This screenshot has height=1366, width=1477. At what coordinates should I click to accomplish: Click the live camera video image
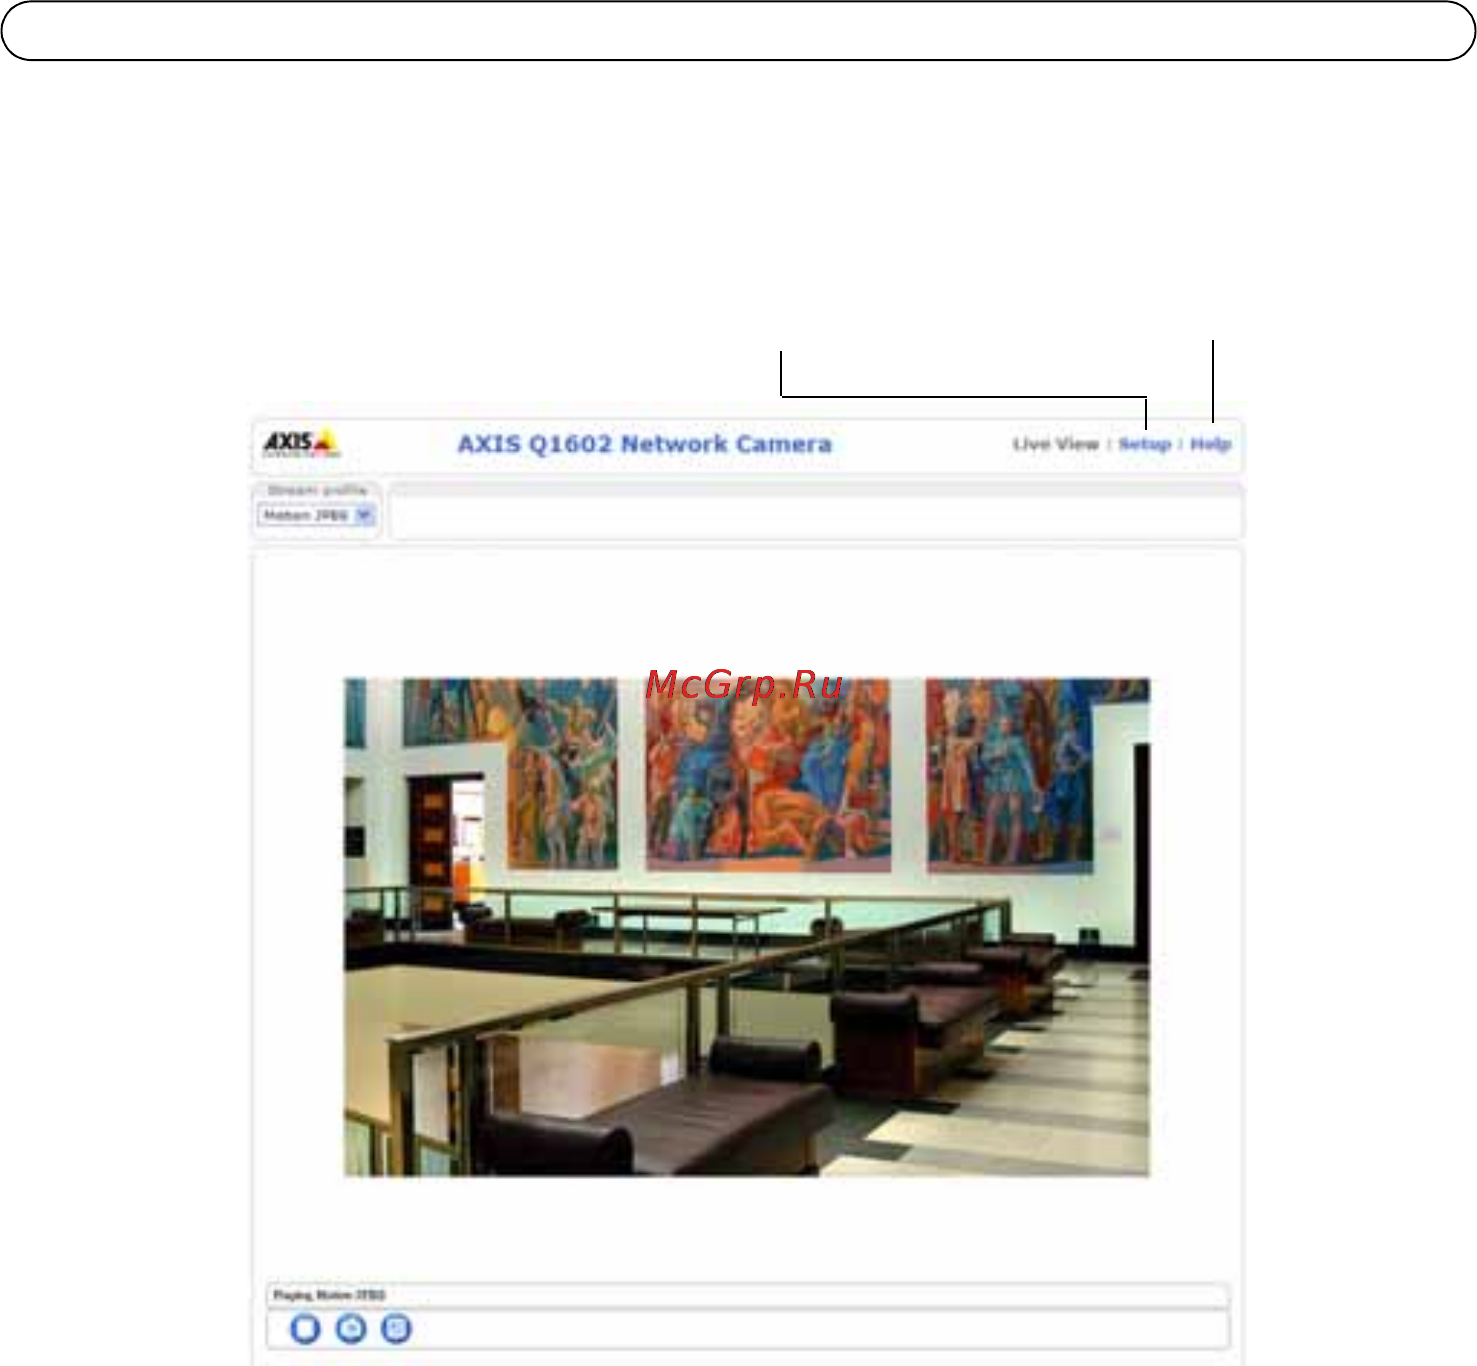[x=747, y=927]
